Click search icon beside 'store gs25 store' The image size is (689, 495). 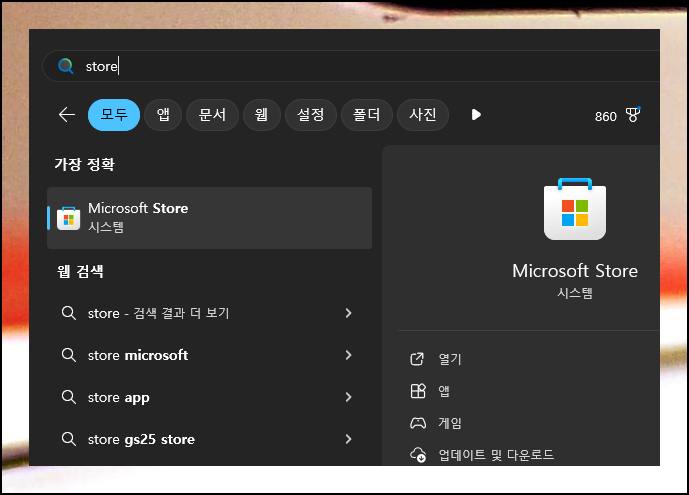[69, 439]
